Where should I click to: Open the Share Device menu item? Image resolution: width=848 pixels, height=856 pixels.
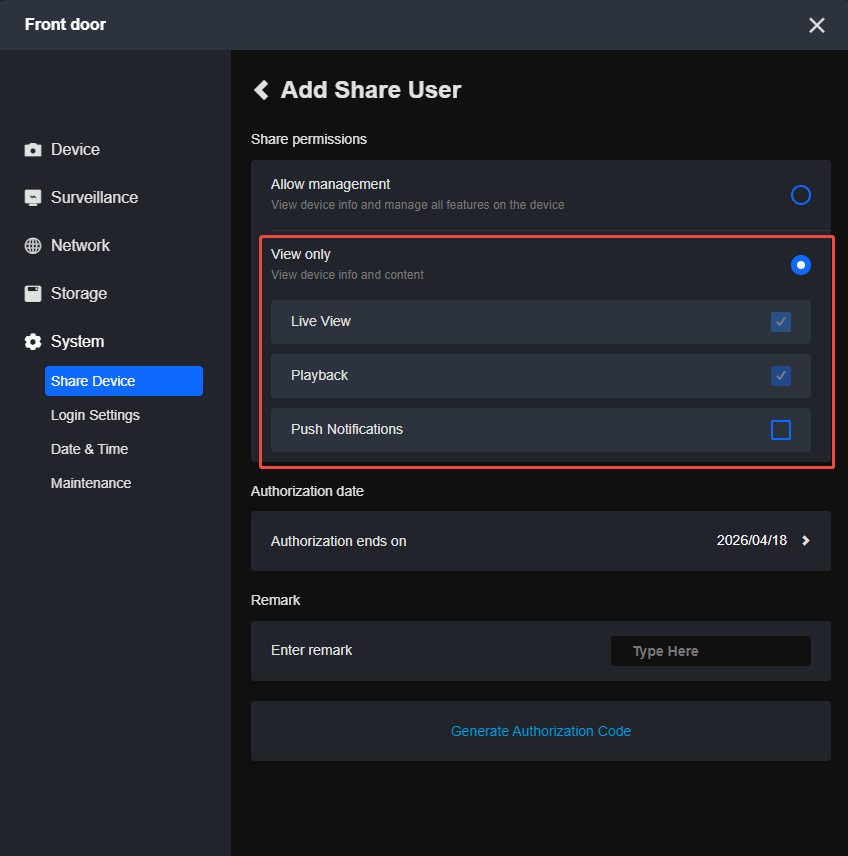pyautogui.click(x=123, y=381)
